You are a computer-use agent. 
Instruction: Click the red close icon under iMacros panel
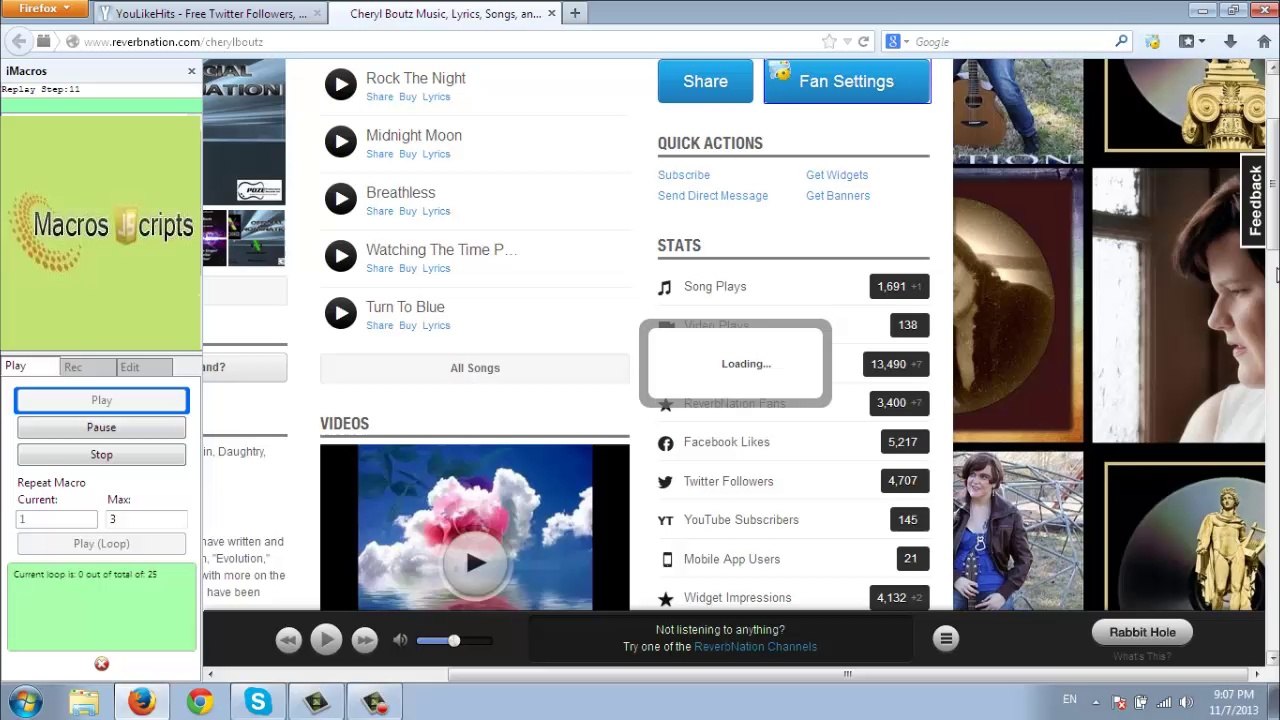(x=101, y=664)
